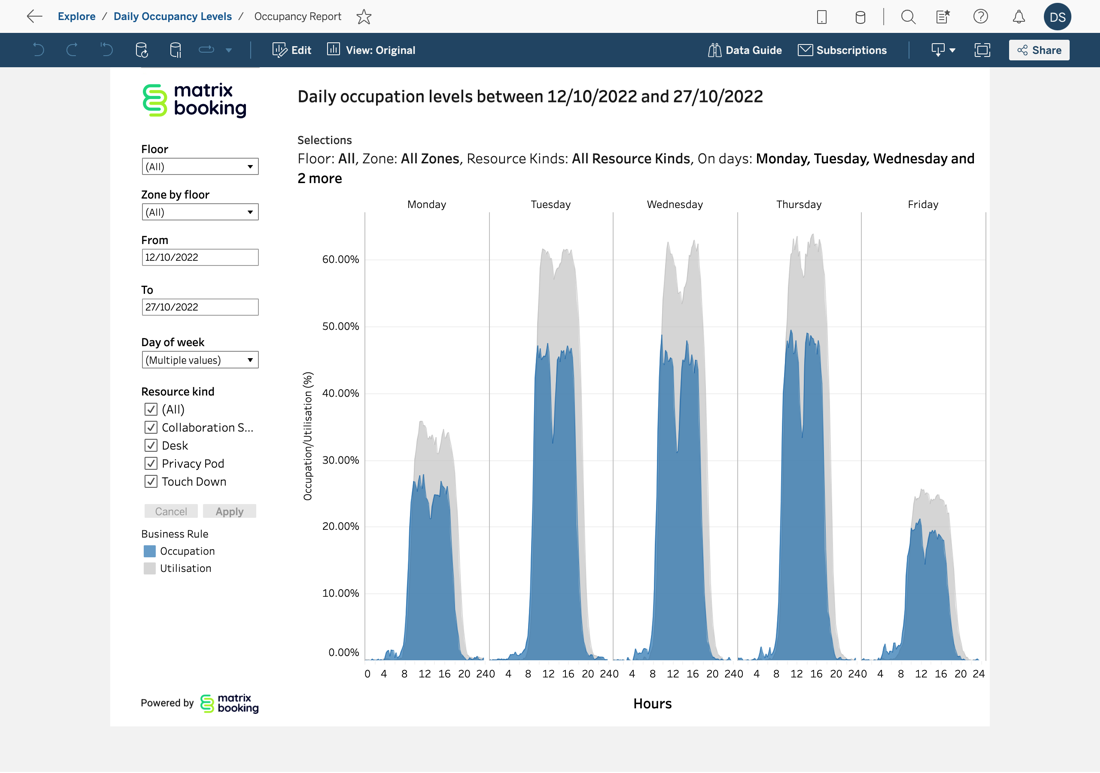Image resolution: width=1100 pixels, height=773 pixels.
Task: Expand the Floor dropdown
Action: click(200, 167)
